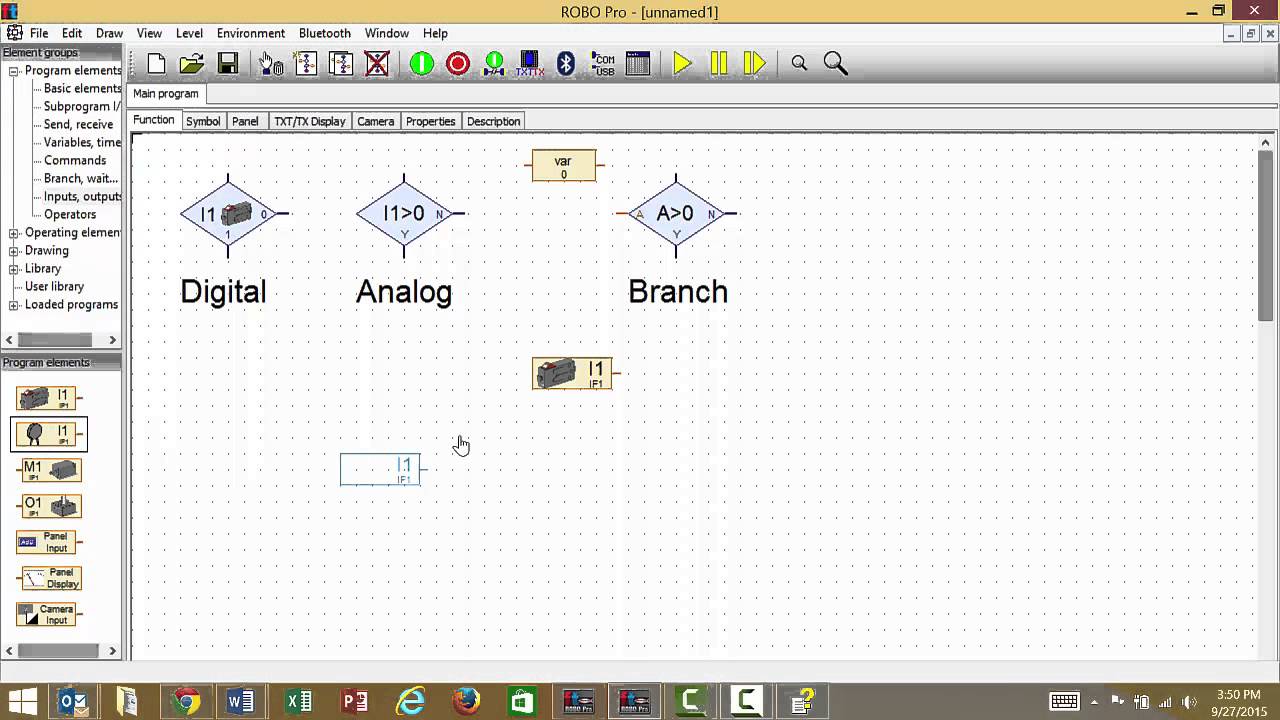The width and height of the screenshot is (1280, 720).
Task: Select Commands in the element tree
Action: click(x=75, y=161)
